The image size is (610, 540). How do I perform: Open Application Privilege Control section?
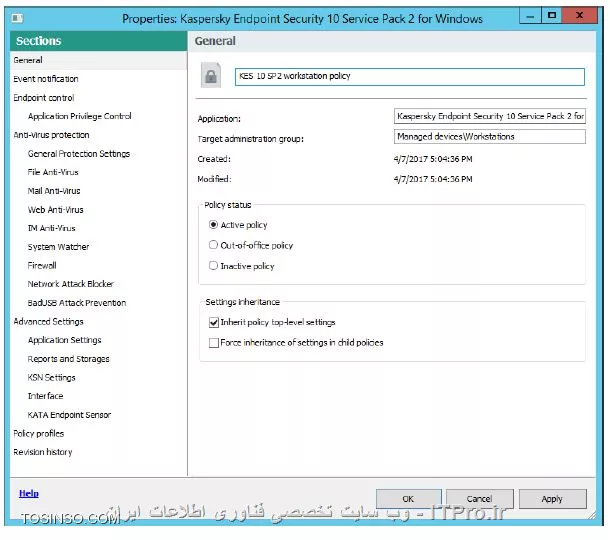[80, 116]
